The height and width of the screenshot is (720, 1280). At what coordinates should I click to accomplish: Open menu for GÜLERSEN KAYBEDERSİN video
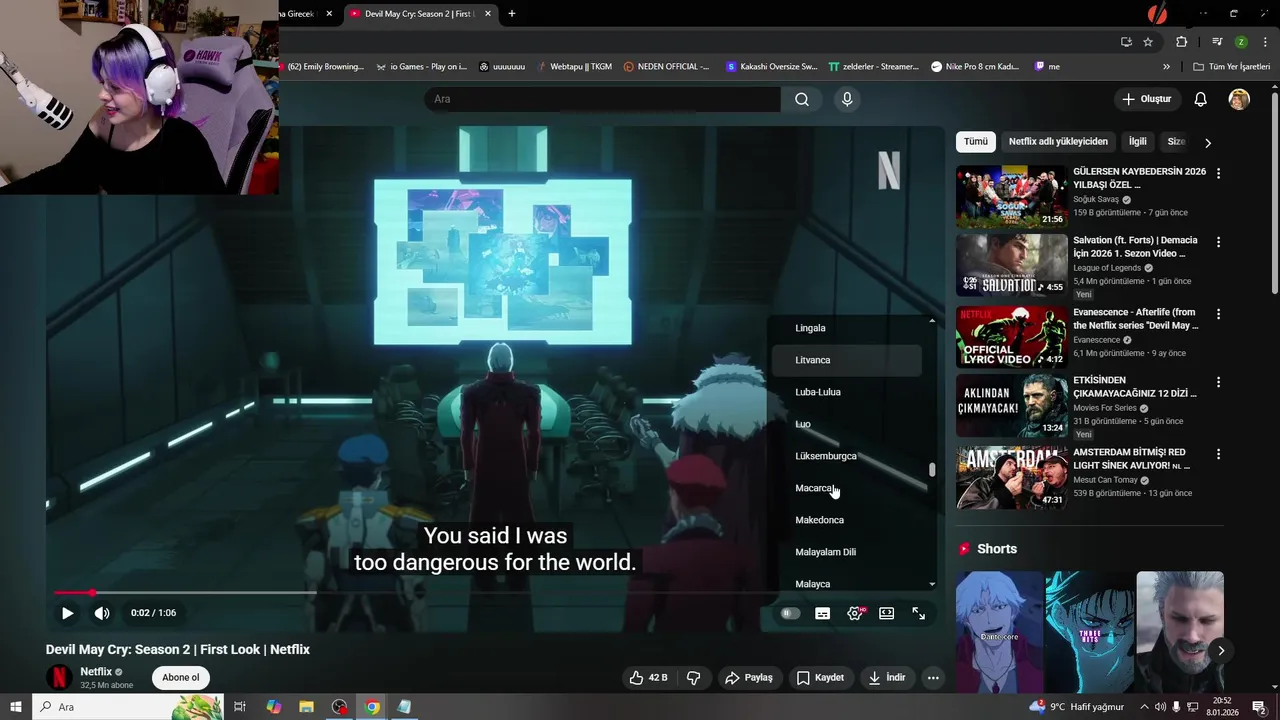point(1218,173)
